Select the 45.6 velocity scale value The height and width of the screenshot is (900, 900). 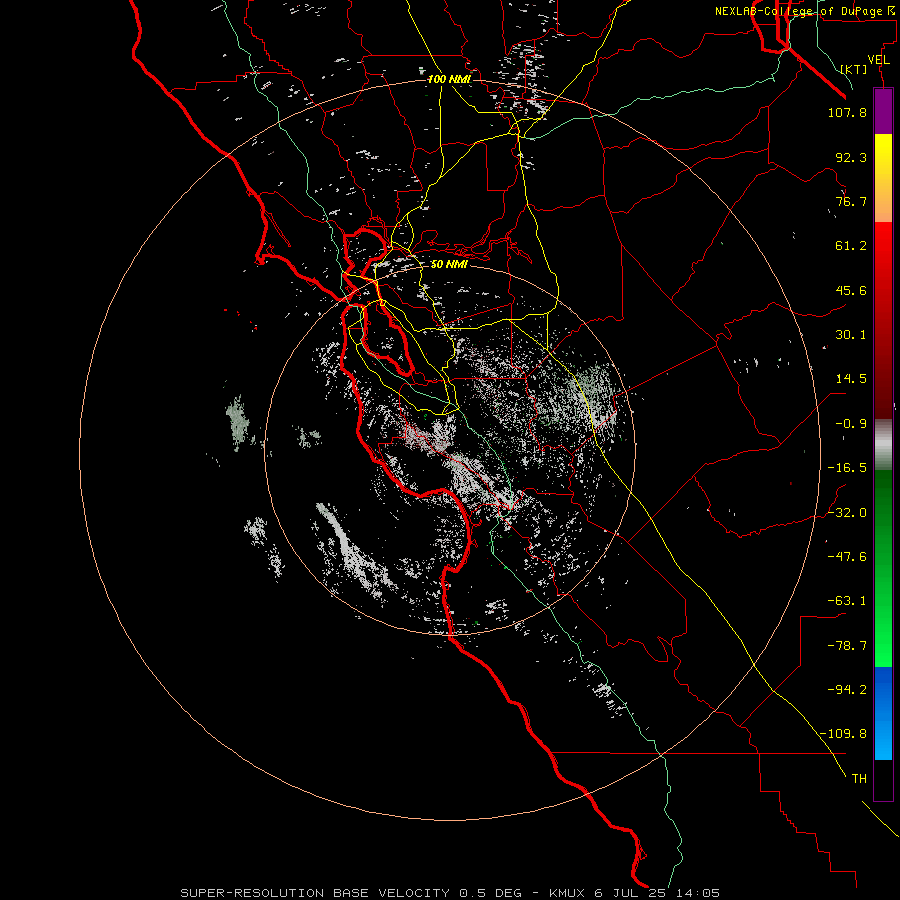click(x=851, y=290)
